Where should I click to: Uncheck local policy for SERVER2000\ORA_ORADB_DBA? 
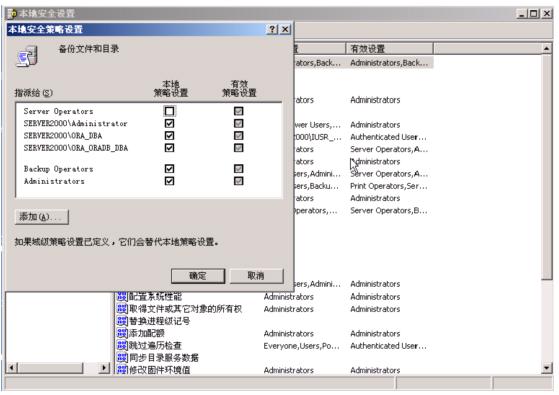coord(169,148)
